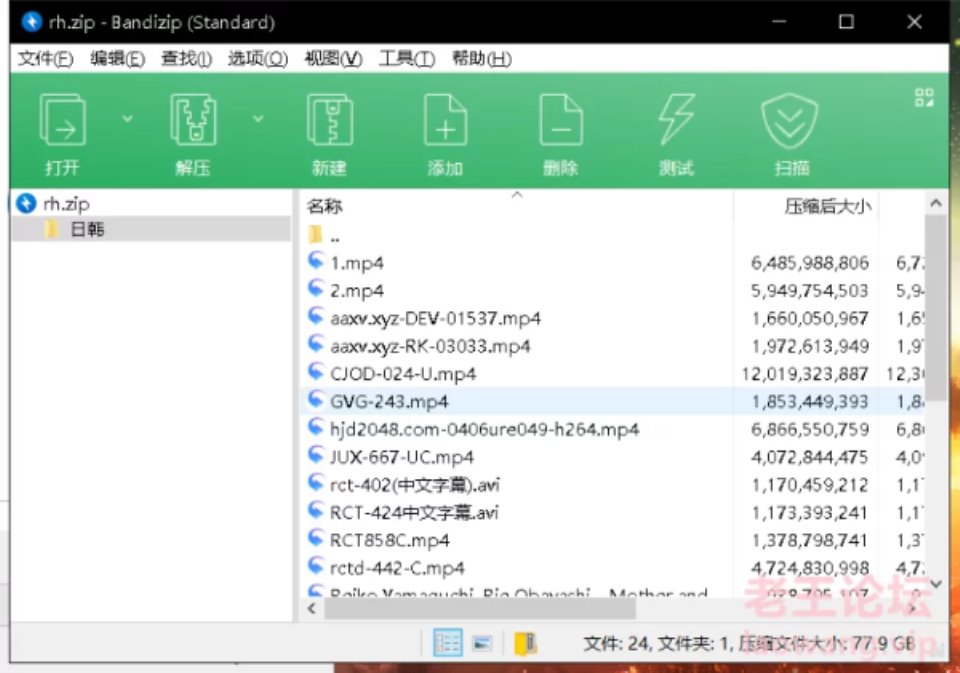Select file aaxv.xyz-DEV-01537.mp4
The image size is (960, 673).
[435, 318]
